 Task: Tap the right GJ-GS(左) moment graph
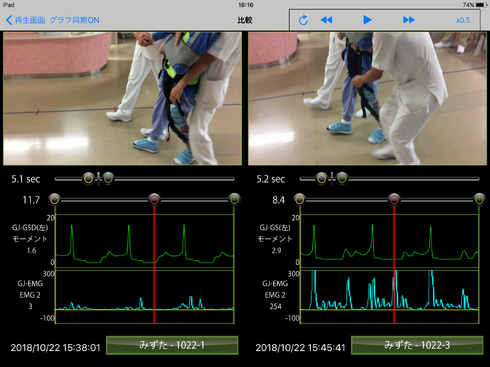click(390, 241)
